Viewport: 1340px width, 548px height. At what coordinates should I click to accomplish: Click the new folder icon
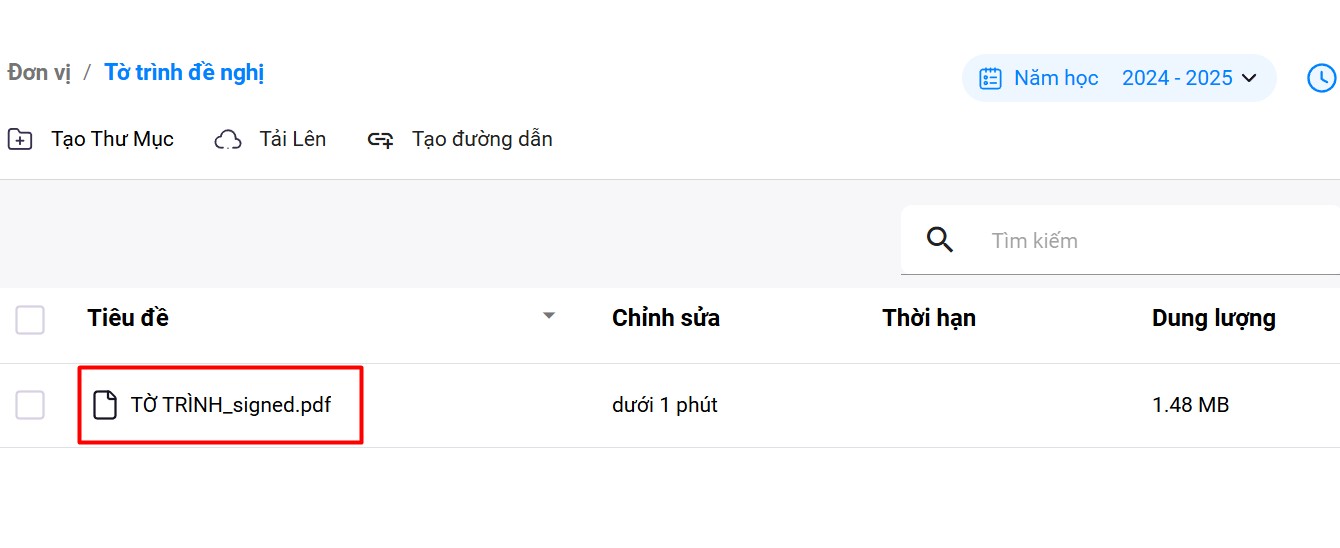[20, 139]
